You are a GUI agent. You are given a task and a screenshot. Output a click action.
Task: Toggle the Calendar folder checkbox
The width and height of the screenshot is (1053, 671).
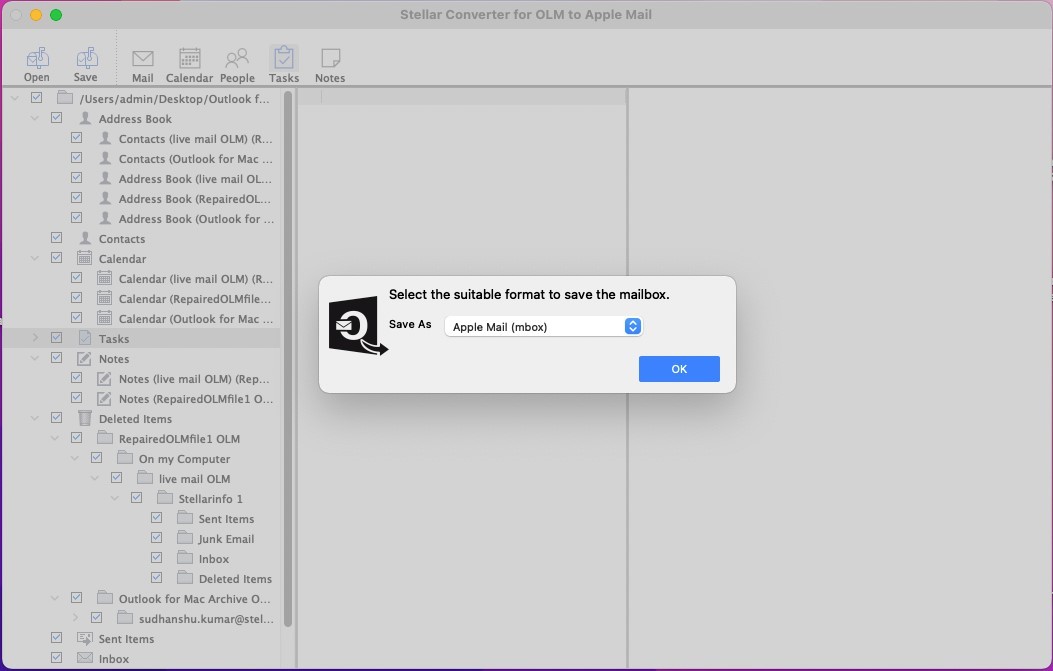point(57,258)
